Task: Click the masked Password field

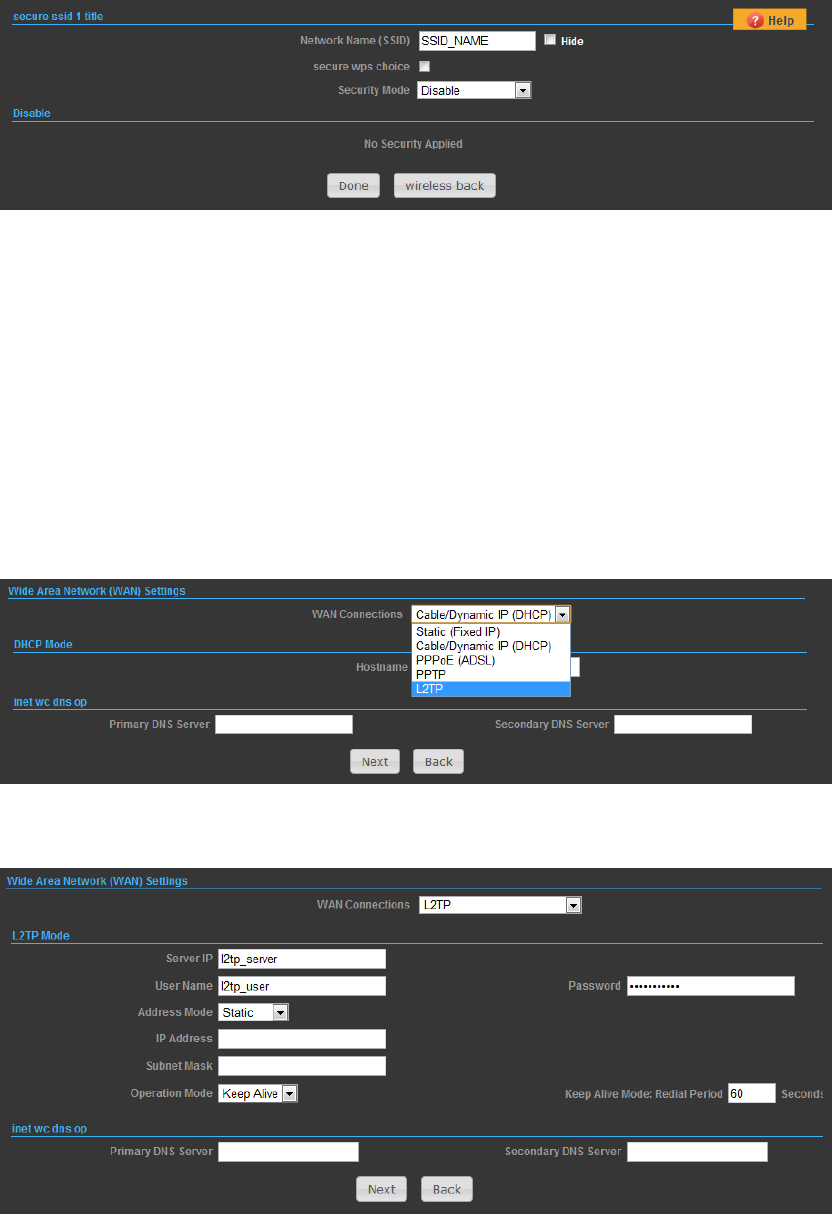Action: coord(711,986)
